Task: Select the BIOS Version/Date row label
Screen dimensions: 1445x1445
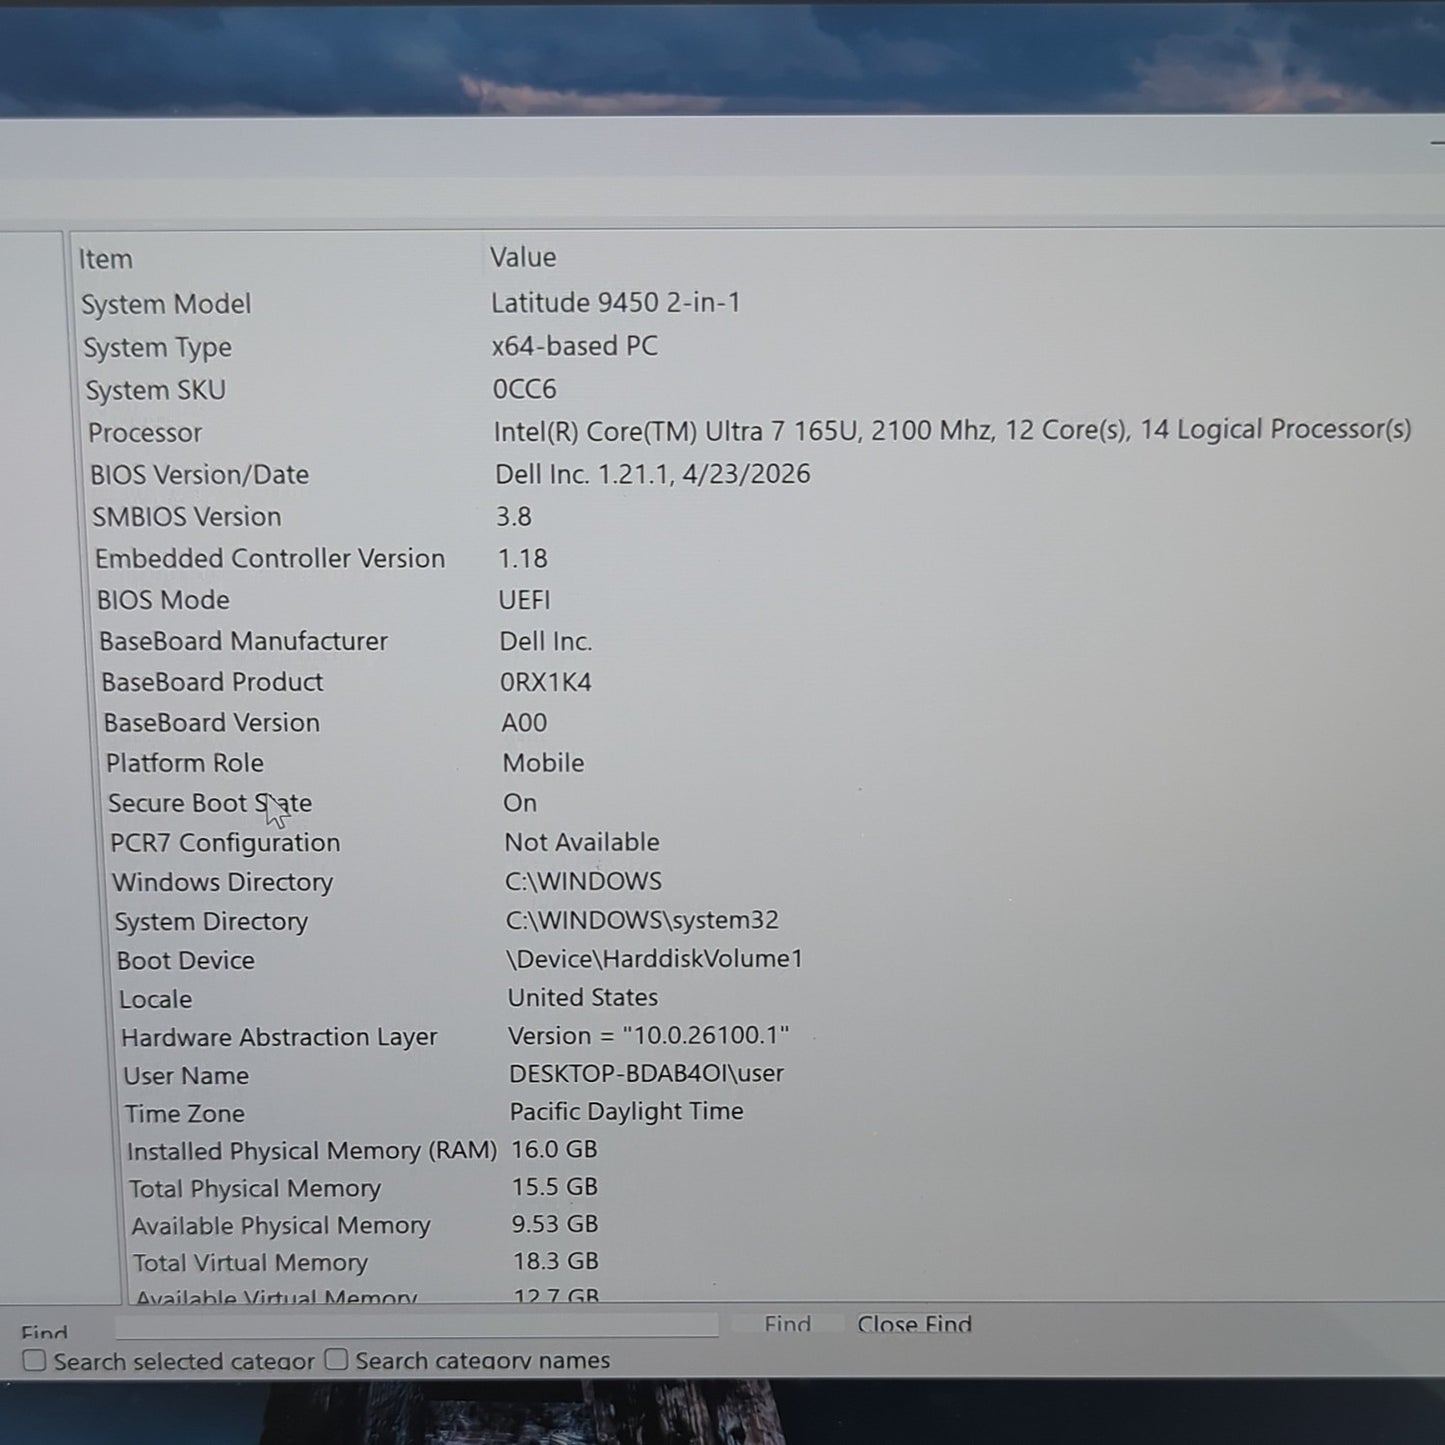Action: 200,475
